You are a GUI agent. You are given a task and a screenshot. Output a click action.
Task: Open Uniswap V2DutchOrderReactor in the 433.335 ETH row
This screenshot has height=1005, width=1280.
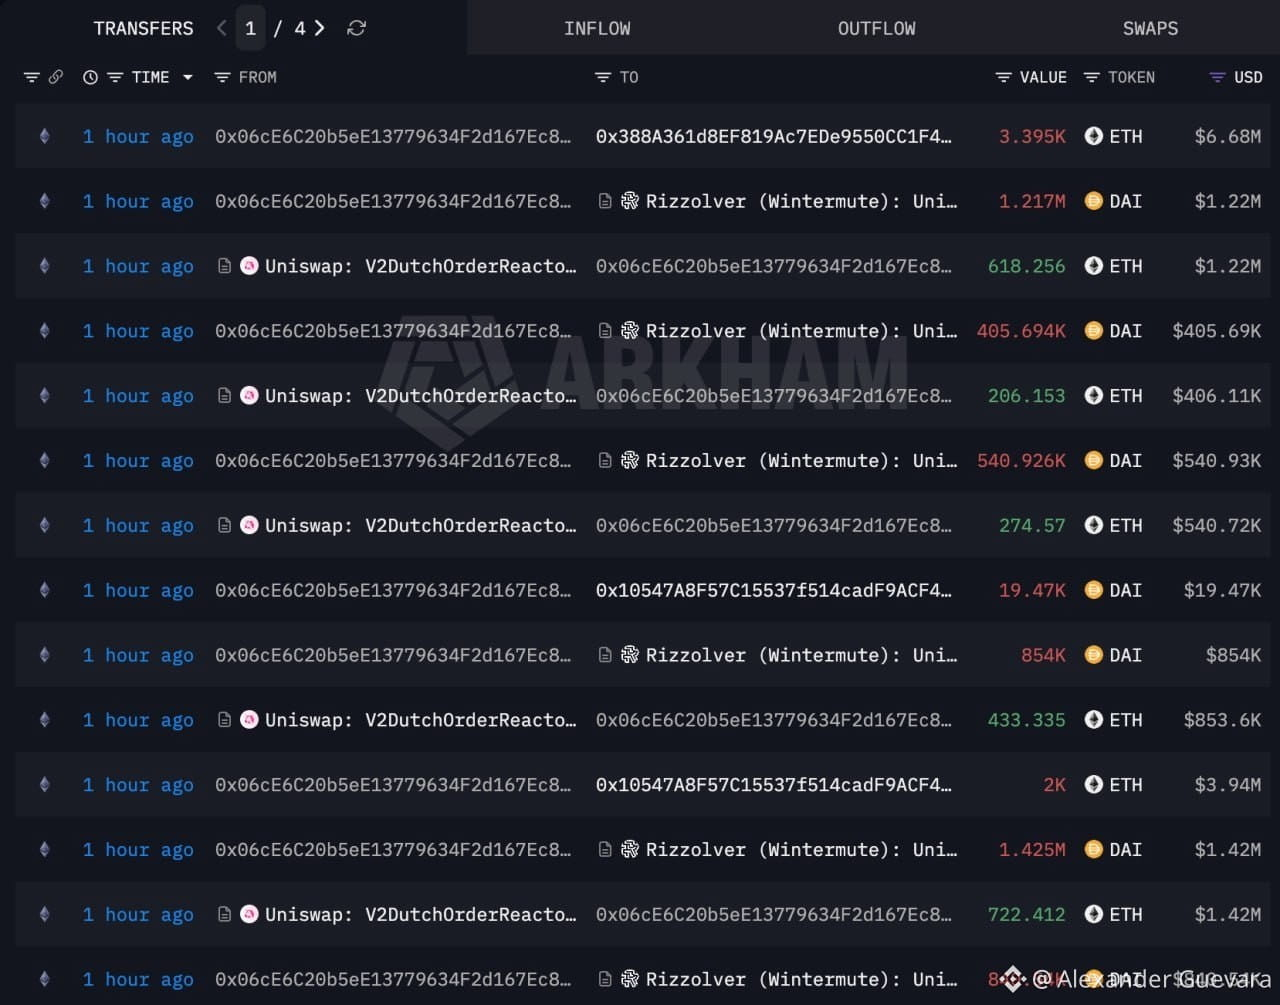click(x=421, y=720)
